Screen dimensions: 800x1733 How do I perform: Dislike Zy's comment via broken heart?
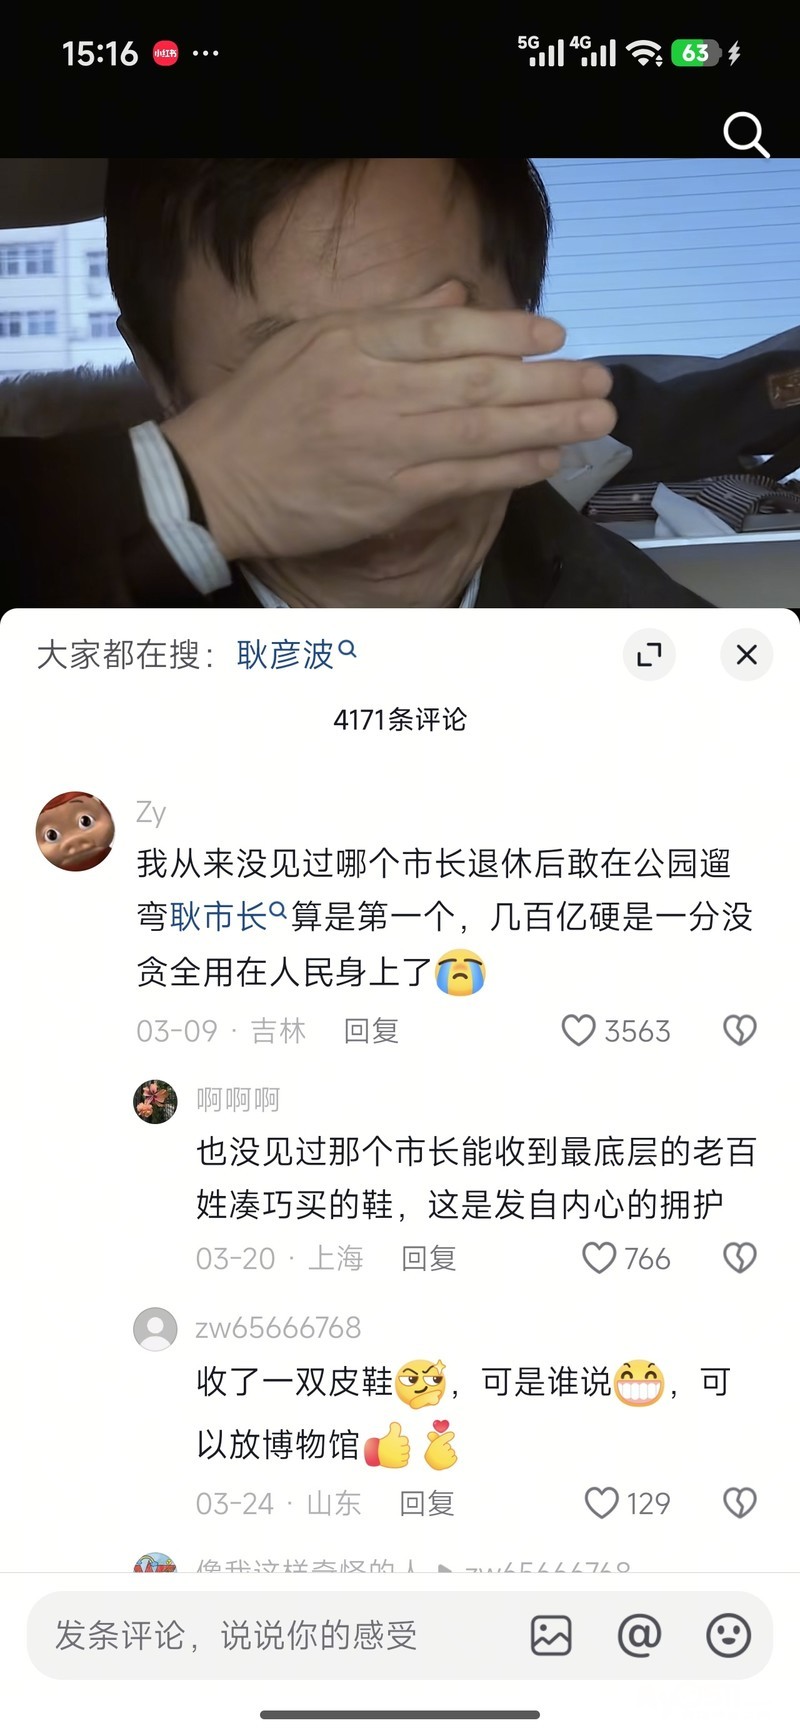[x=739, y=1030]
